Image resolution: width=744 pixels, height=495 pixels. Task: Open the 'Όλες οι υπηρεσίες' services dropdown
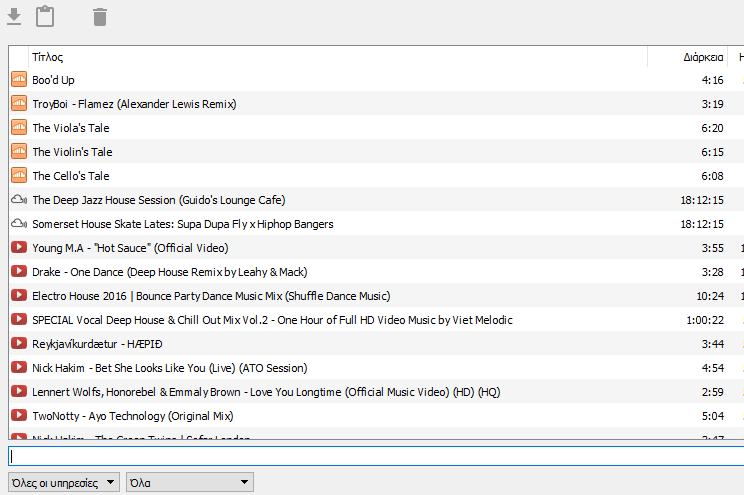pyautogui.click(x=64, y=482)
